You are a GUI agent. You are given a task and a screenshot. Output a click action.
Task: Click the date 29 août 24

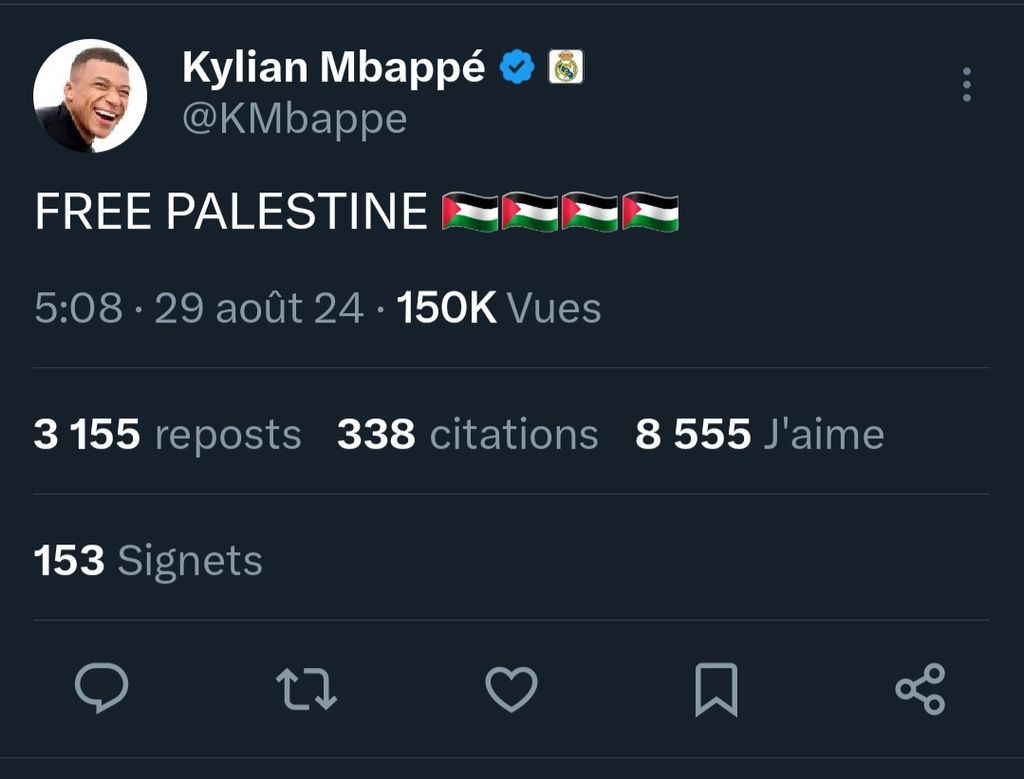click(259, 309)
